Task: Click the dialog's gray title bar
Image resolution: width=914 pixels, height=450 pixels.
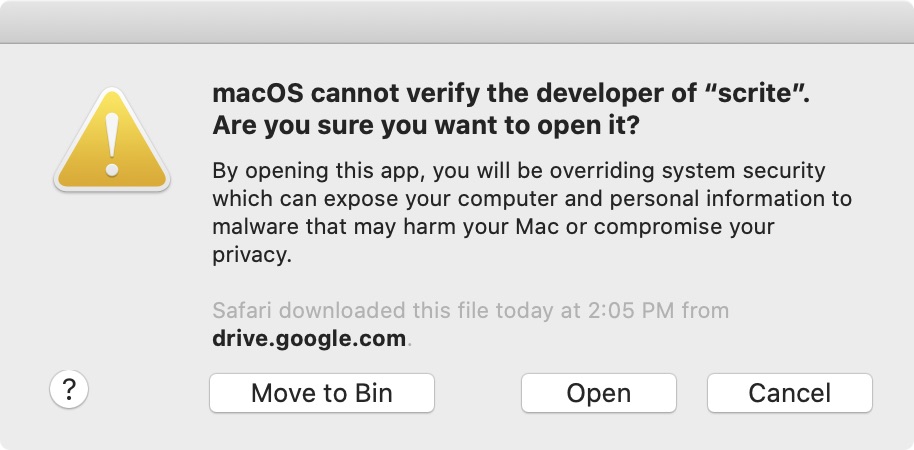Action: click(x=457, y=22)
